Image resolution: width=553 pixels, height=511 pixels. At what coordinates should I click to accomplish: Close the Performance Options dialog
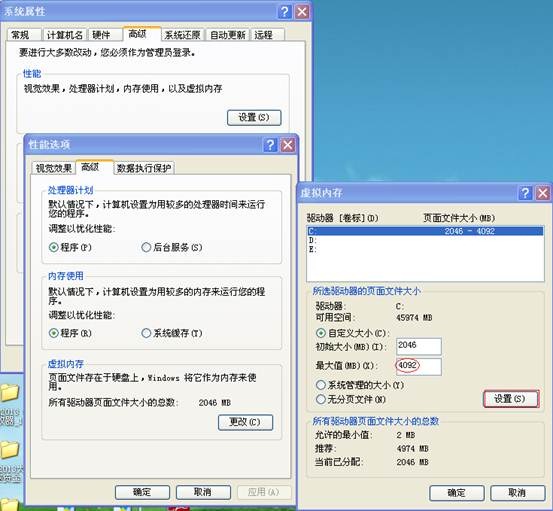click(288, 145)
